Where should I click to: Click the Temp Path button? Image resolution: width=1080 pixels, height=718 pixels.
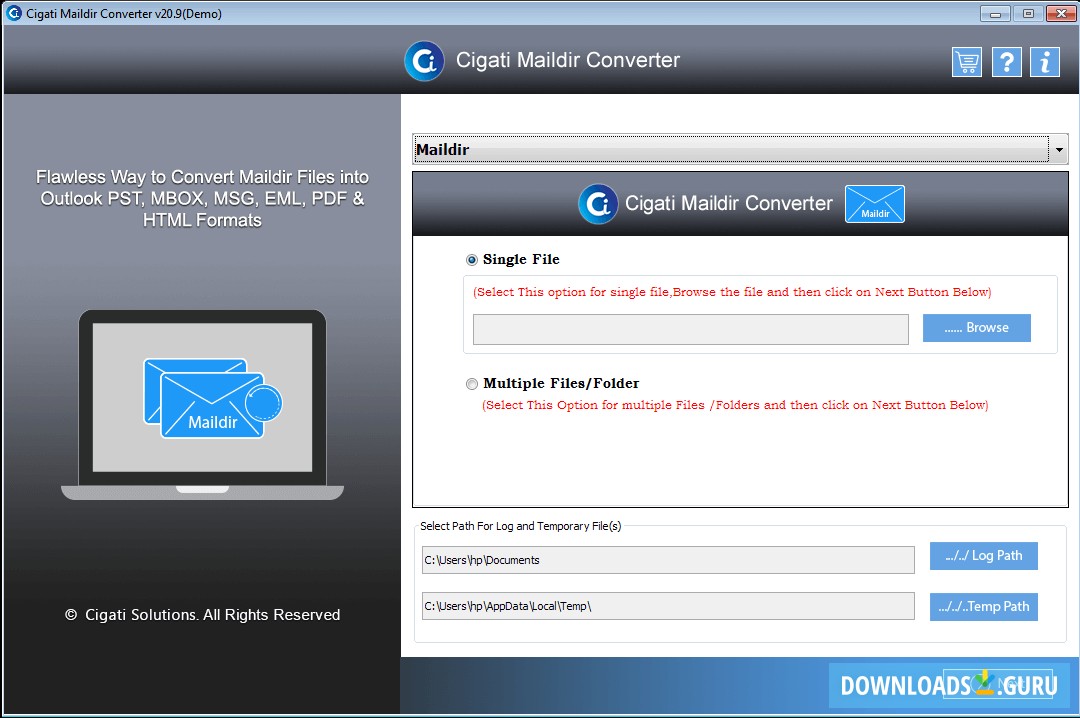(x=983, y=606)
